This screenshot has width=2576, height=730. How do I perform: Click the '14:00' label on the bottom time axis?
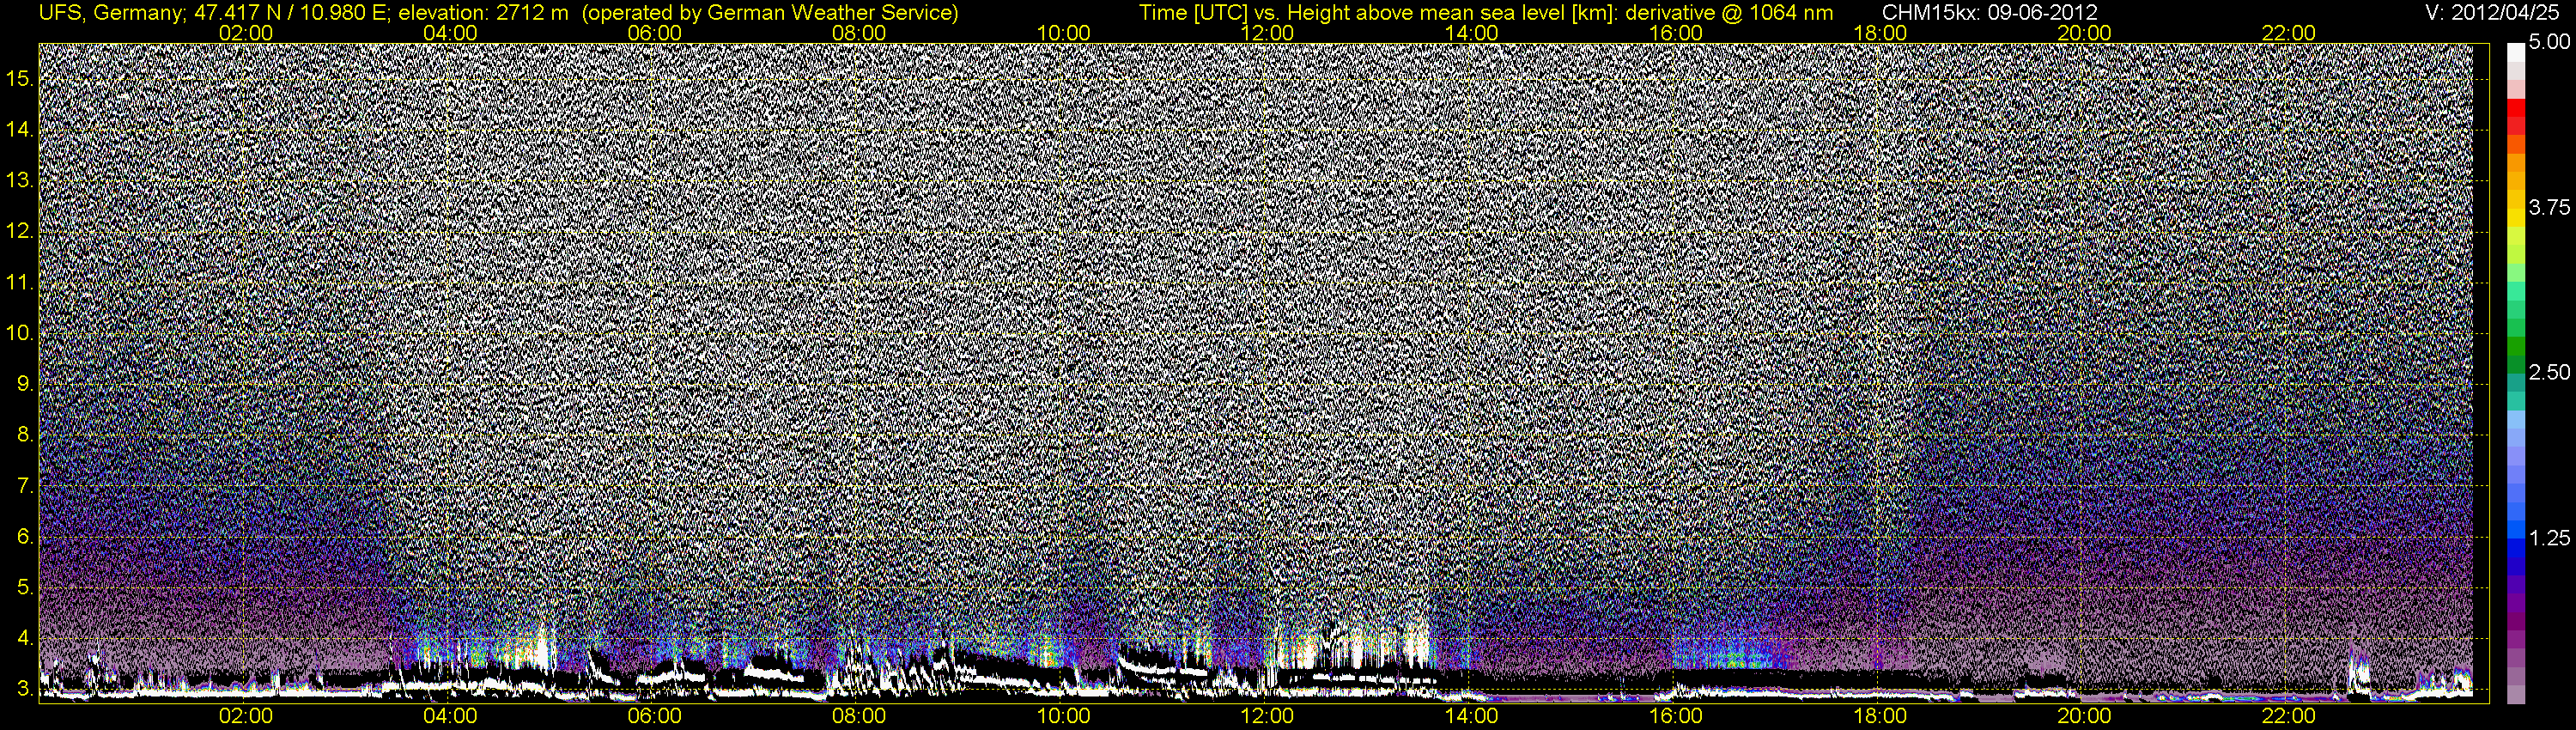coord(1472,717)
